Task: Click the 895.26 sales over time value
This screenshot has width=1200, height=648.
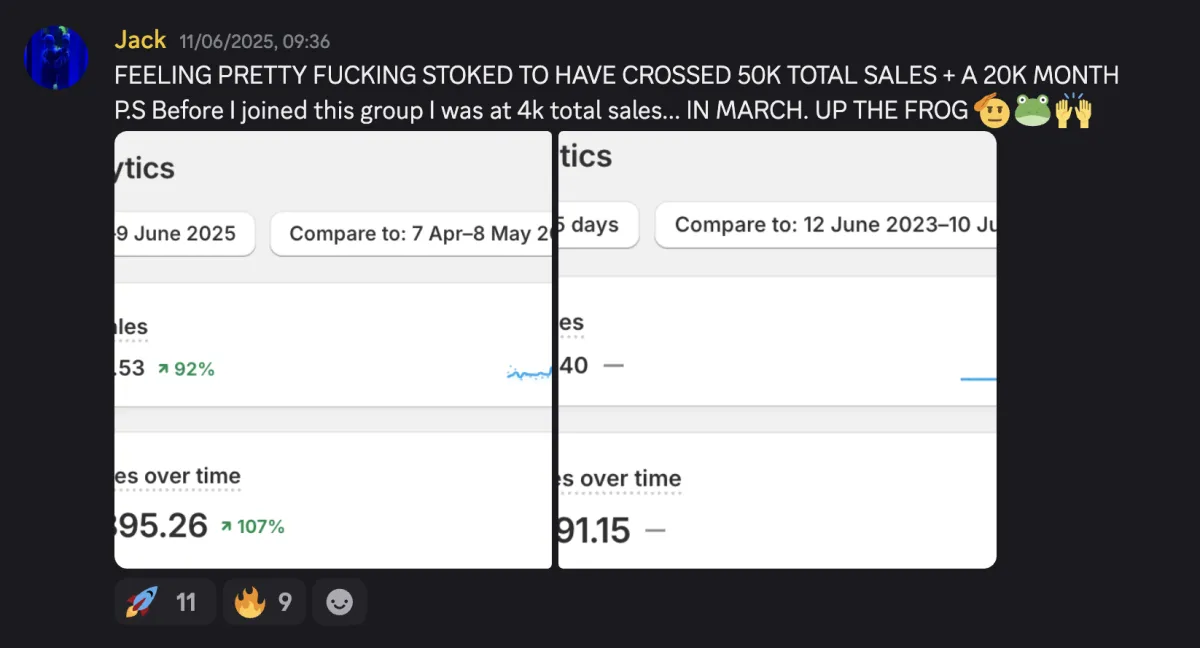Action: pos(162,525)
